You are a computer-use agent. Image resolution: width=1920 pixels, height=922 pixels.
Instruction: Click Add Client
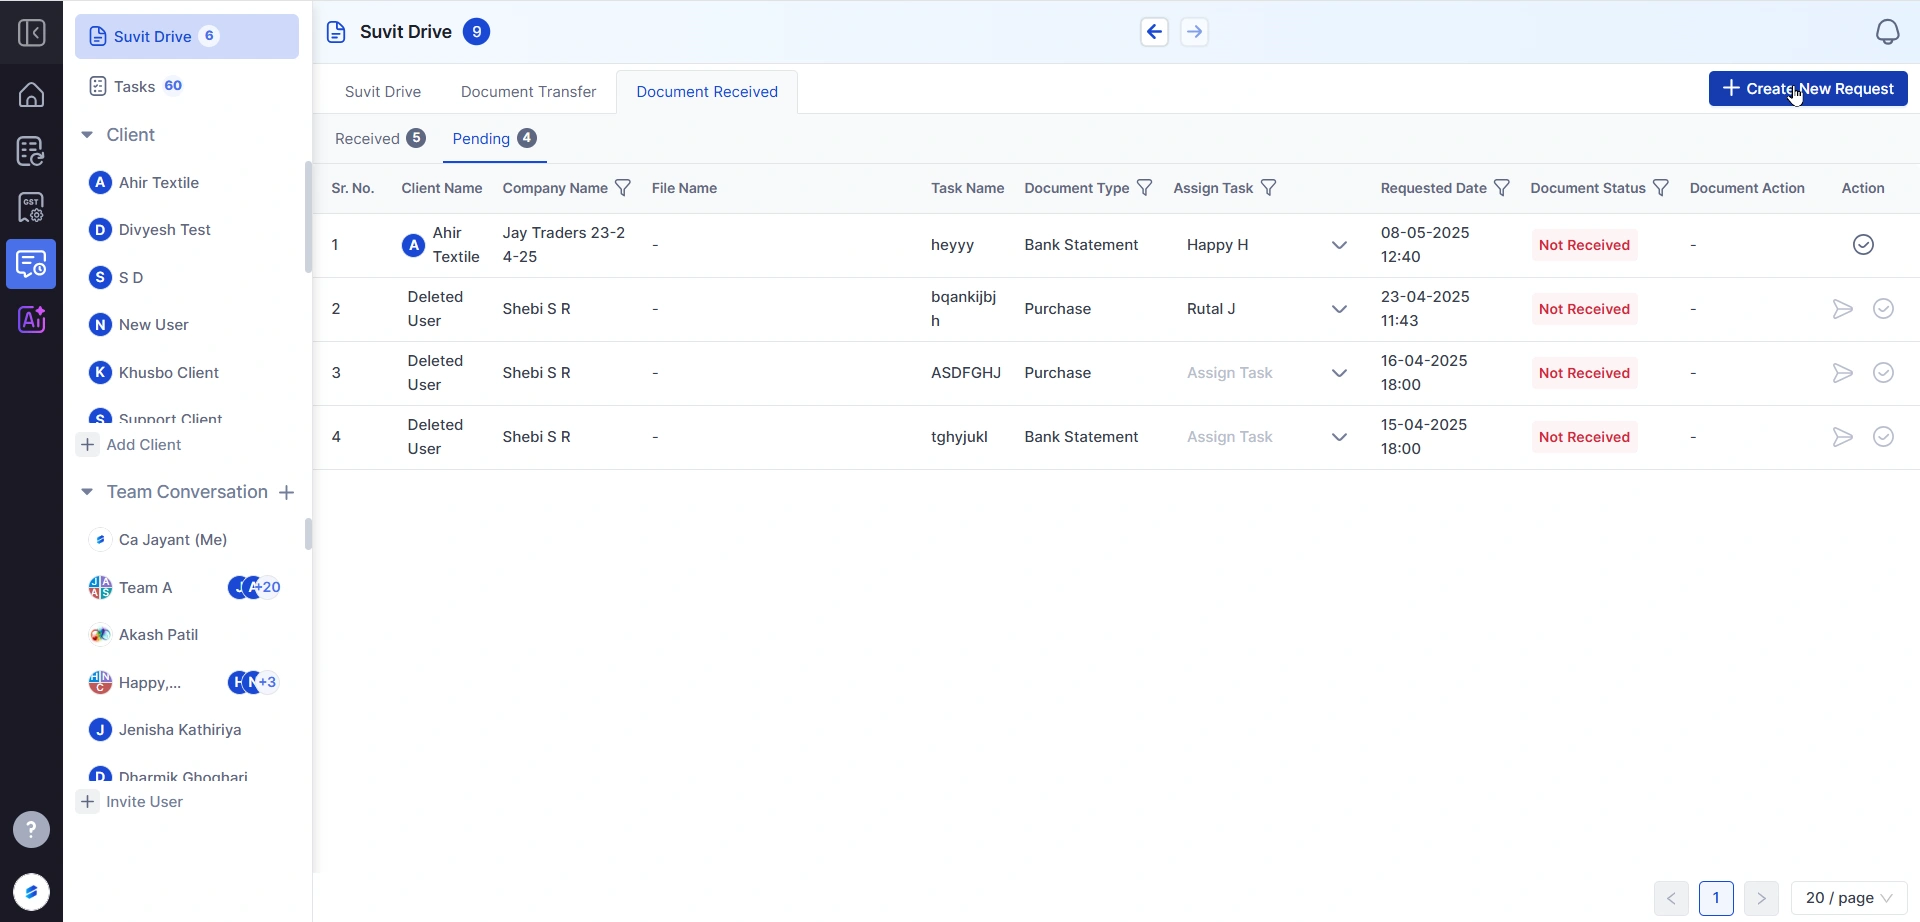[131, 445]
